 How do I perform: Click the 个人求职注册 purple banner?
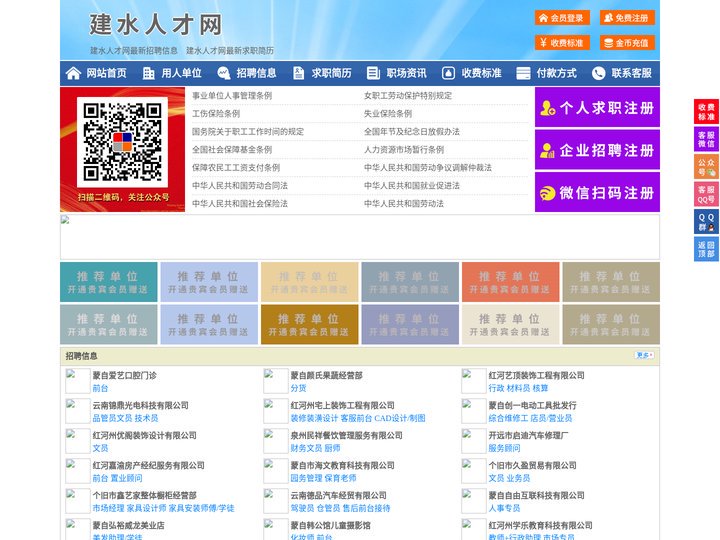(x=597, y=107)
